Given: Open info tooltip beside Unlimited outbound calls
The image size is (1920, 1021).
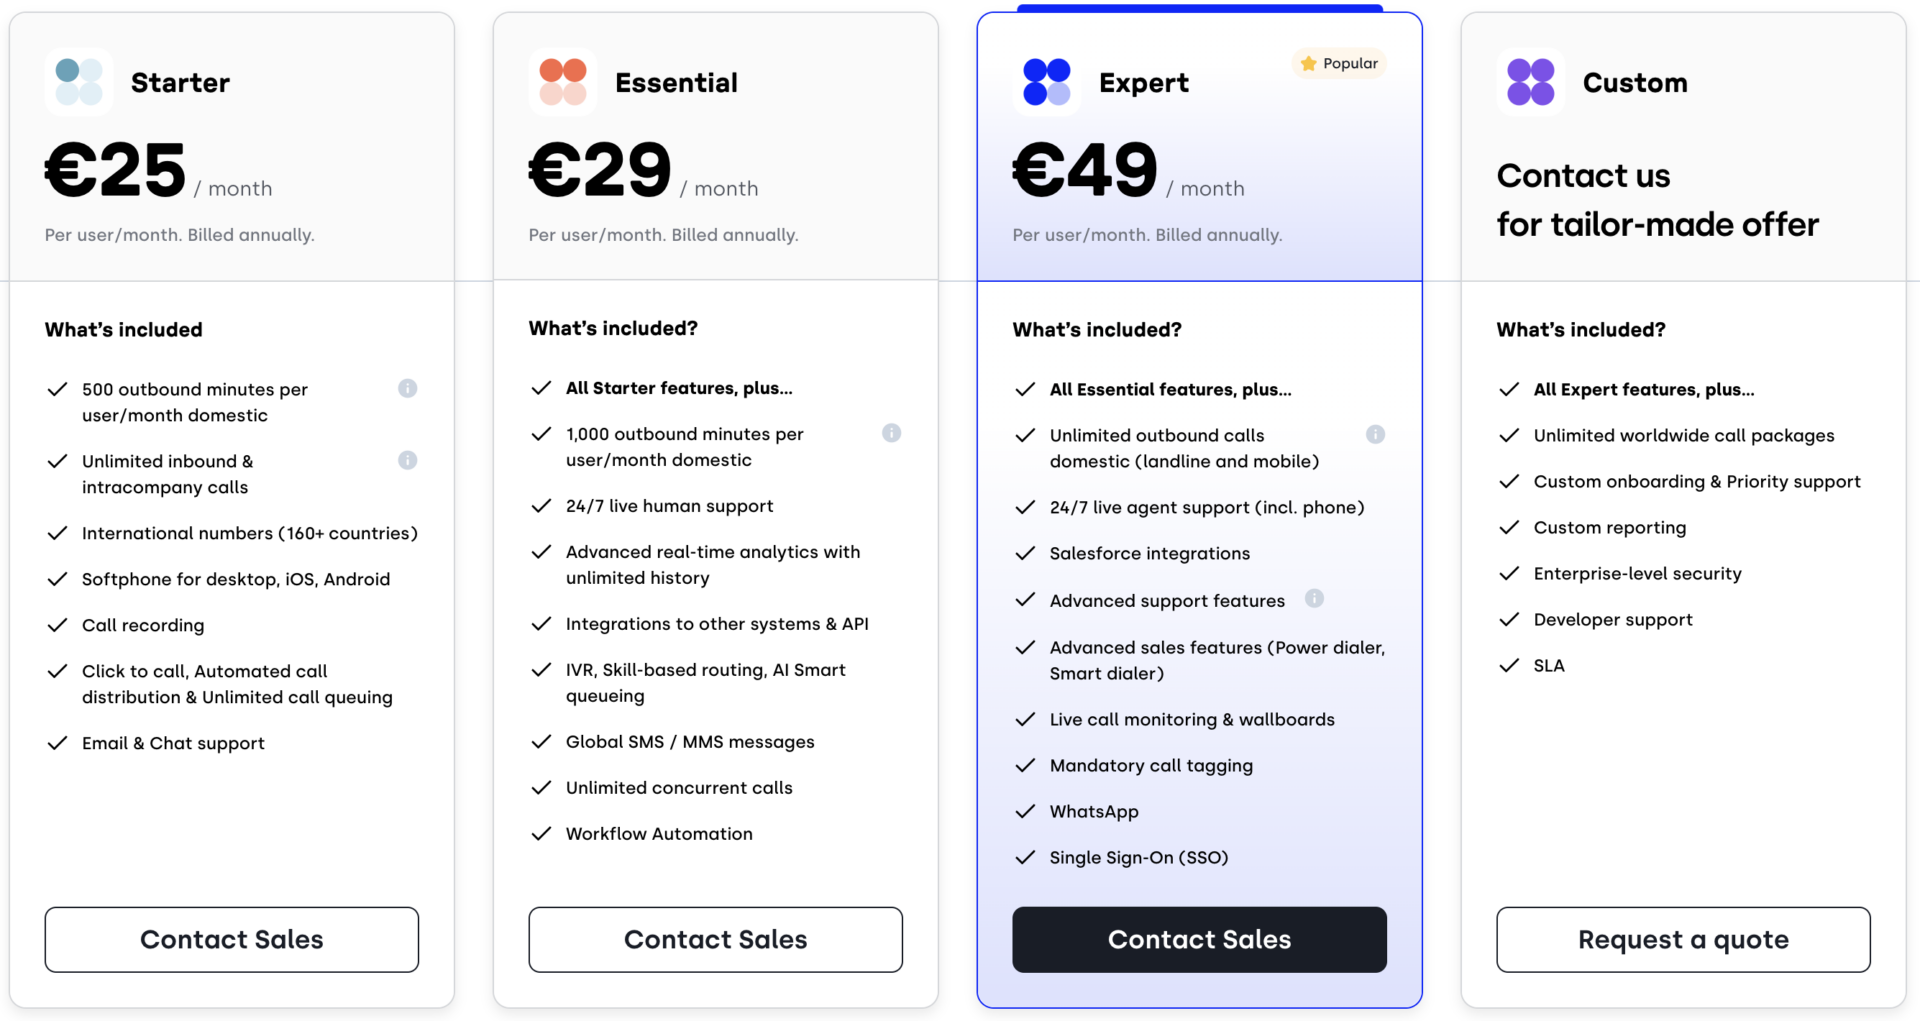Looking at the screenshot, I should tap(1375, 434).
